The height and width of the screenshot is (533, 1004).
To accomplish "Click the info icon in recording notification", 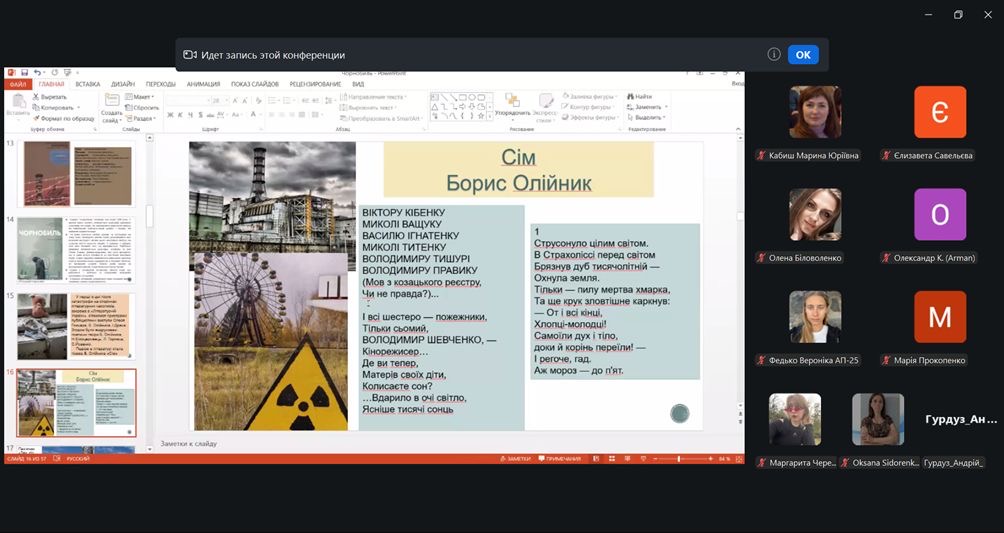I will pyautogui.click(x=774, y=55).
